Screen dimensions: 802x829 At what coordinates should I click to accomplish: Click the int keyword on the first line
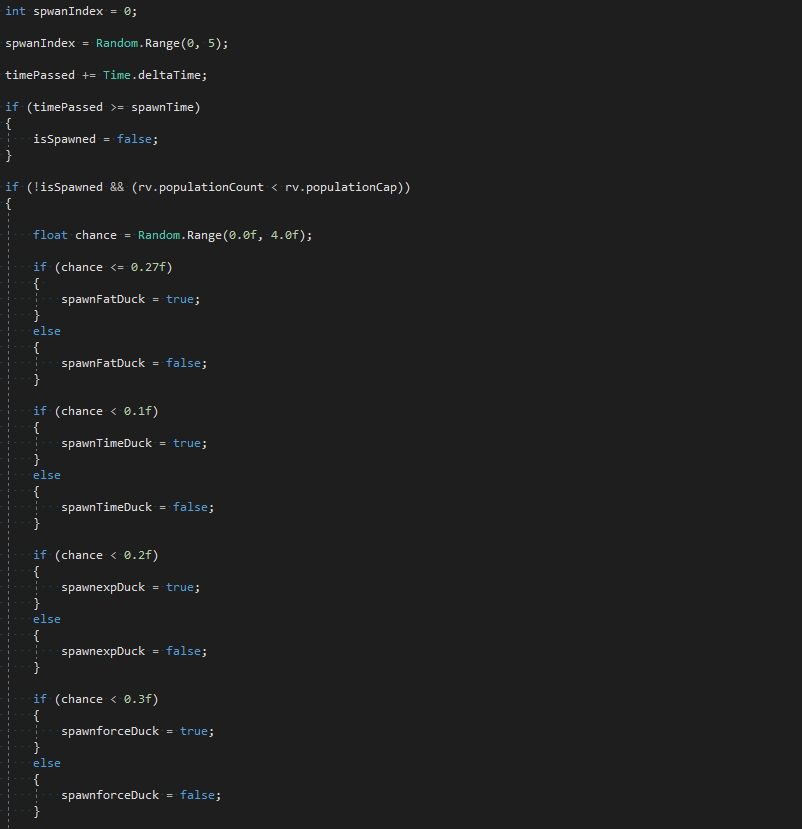pos(15,11)
